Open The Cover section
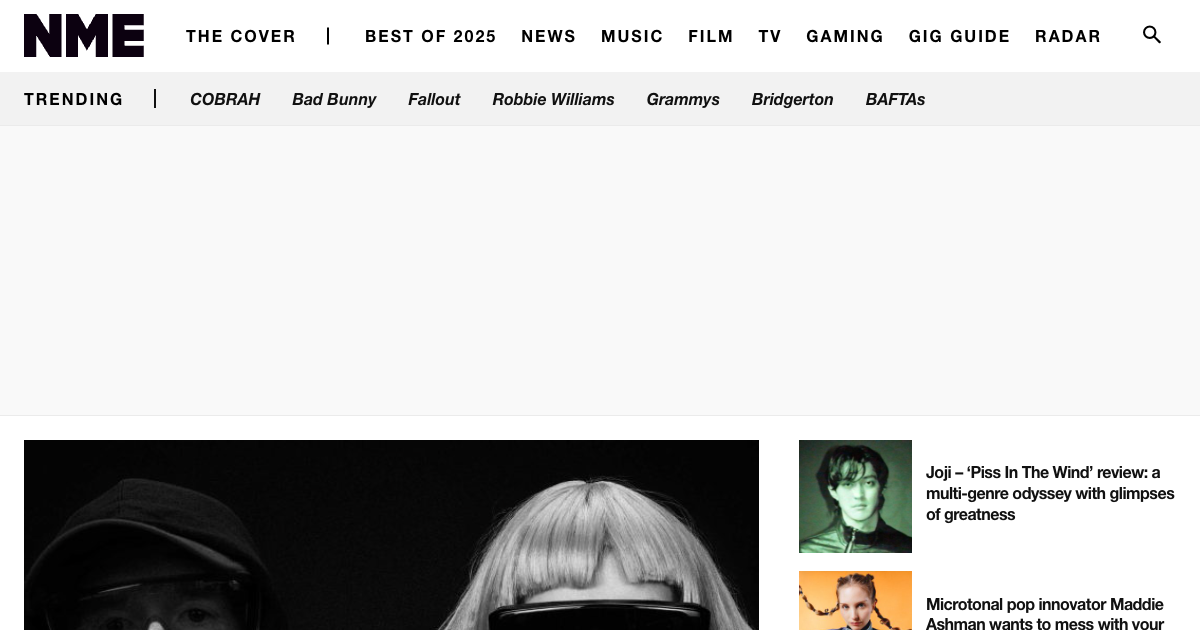This screenshot has width=1200, height=630. pyautogui.click(x=241, y=36)
